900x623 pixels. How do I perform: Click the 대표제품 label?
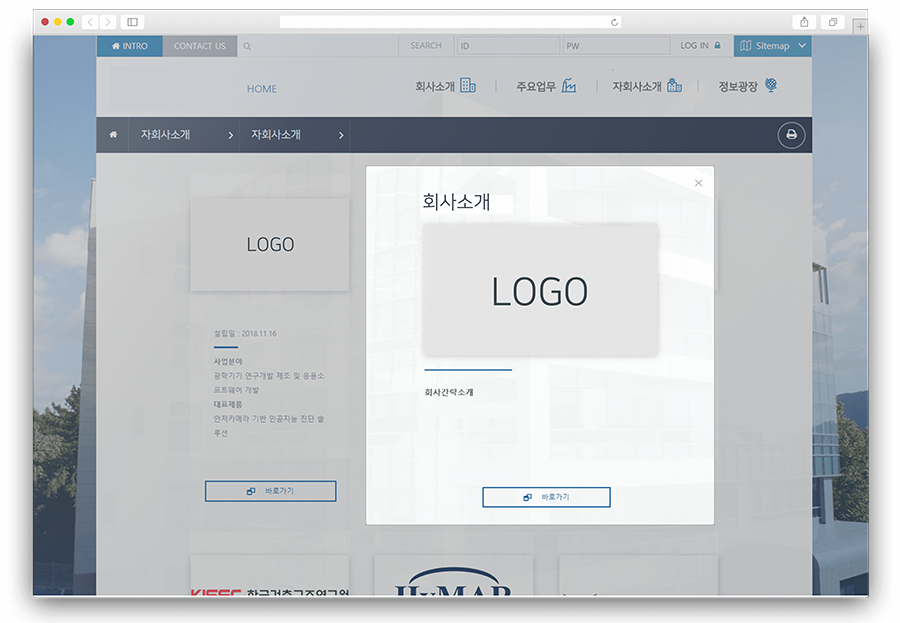(x=228, y=404)
